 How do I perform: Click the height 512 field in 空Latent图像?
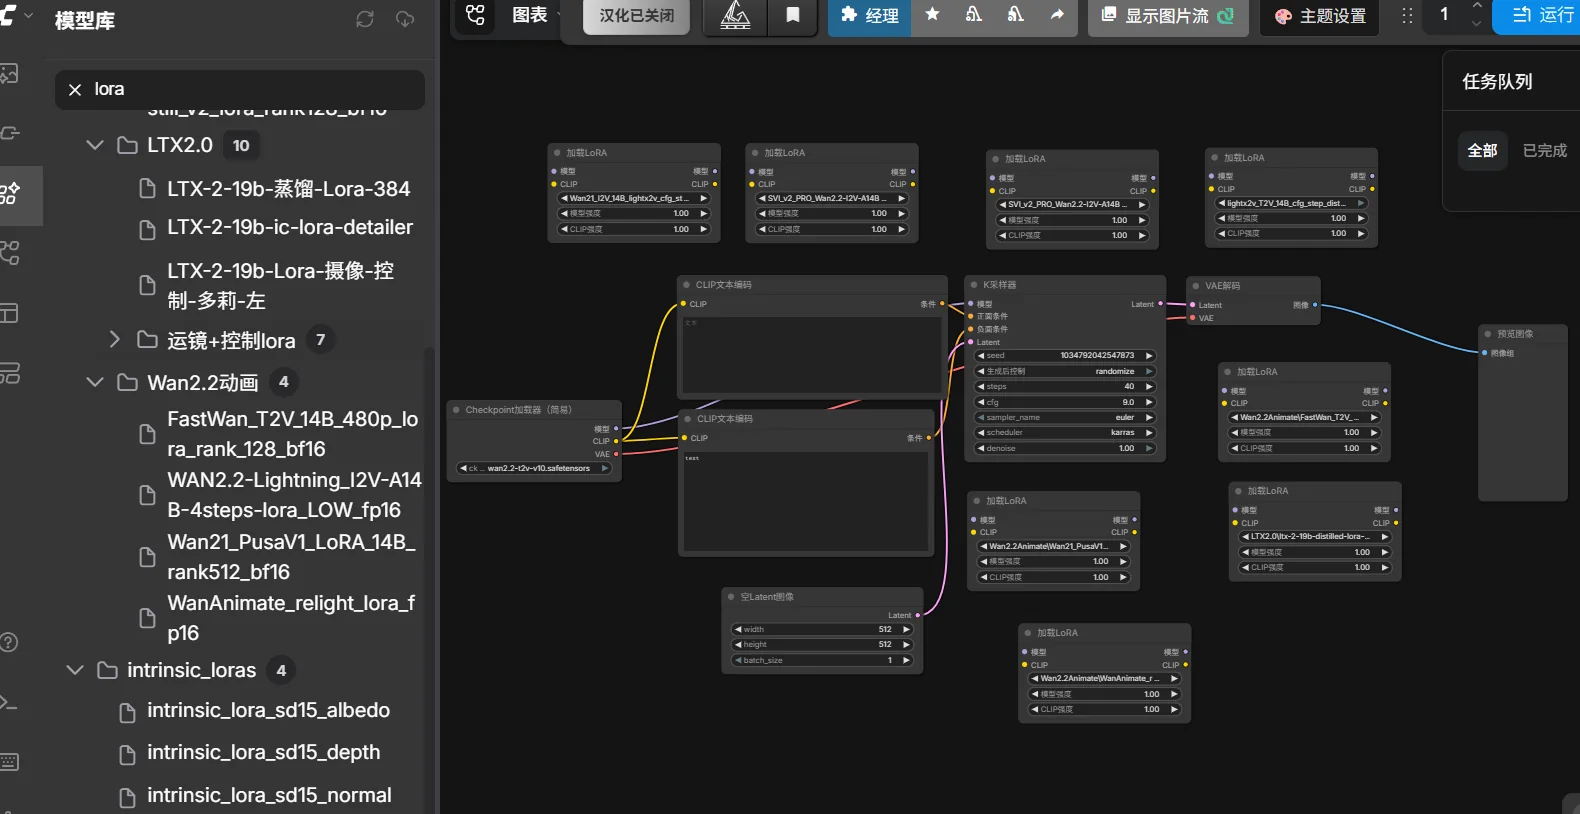pos(822,645)
